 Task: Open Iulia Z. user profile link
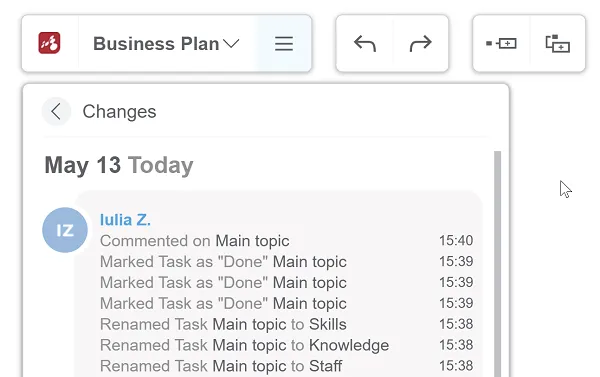125,220
